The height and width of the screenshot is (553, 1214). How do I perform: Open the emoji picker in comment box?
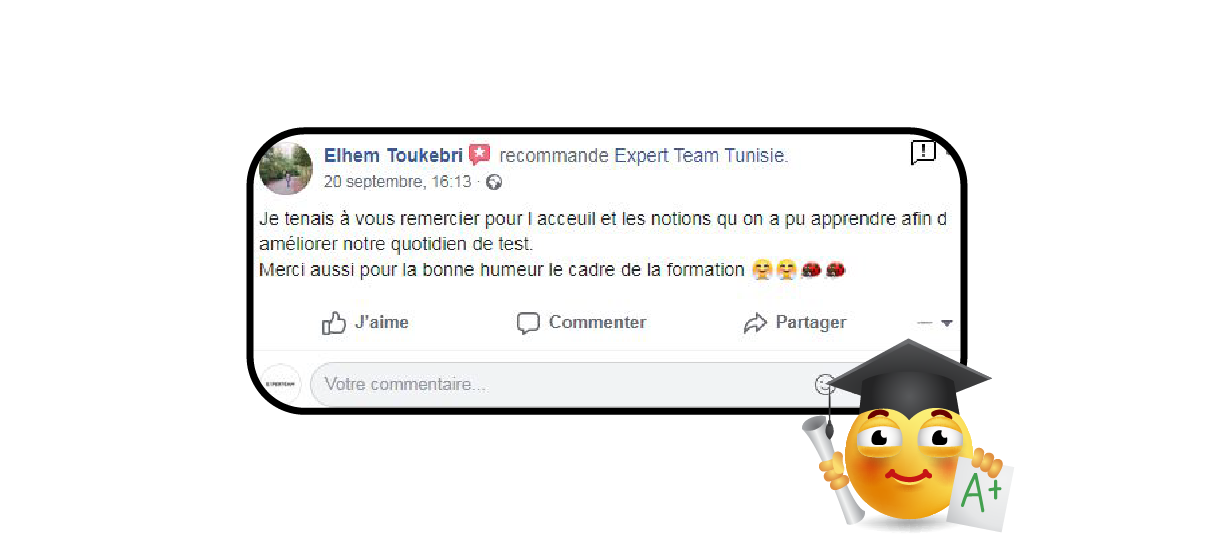[x=825, y=384]
